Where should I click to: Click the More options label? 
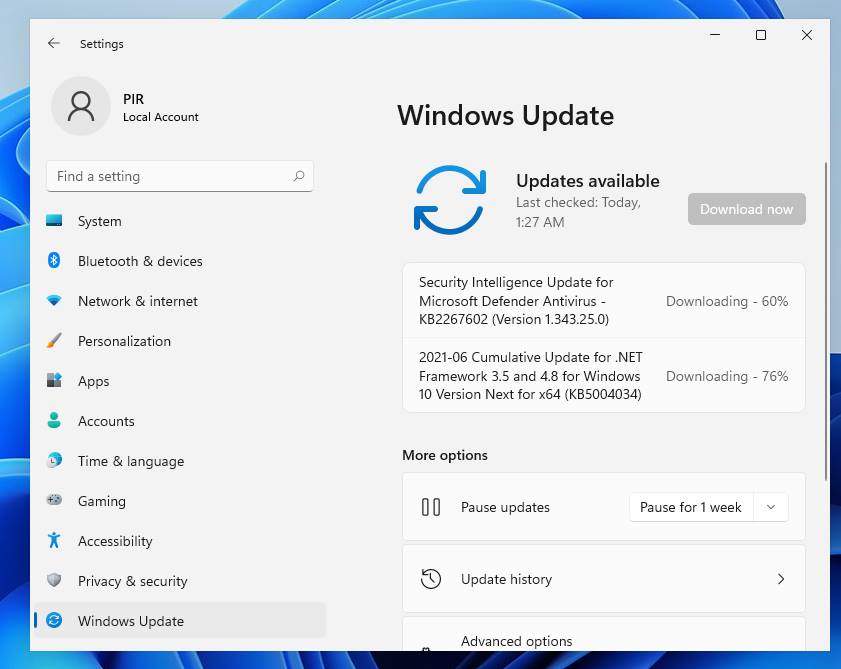tap(445, 455)
